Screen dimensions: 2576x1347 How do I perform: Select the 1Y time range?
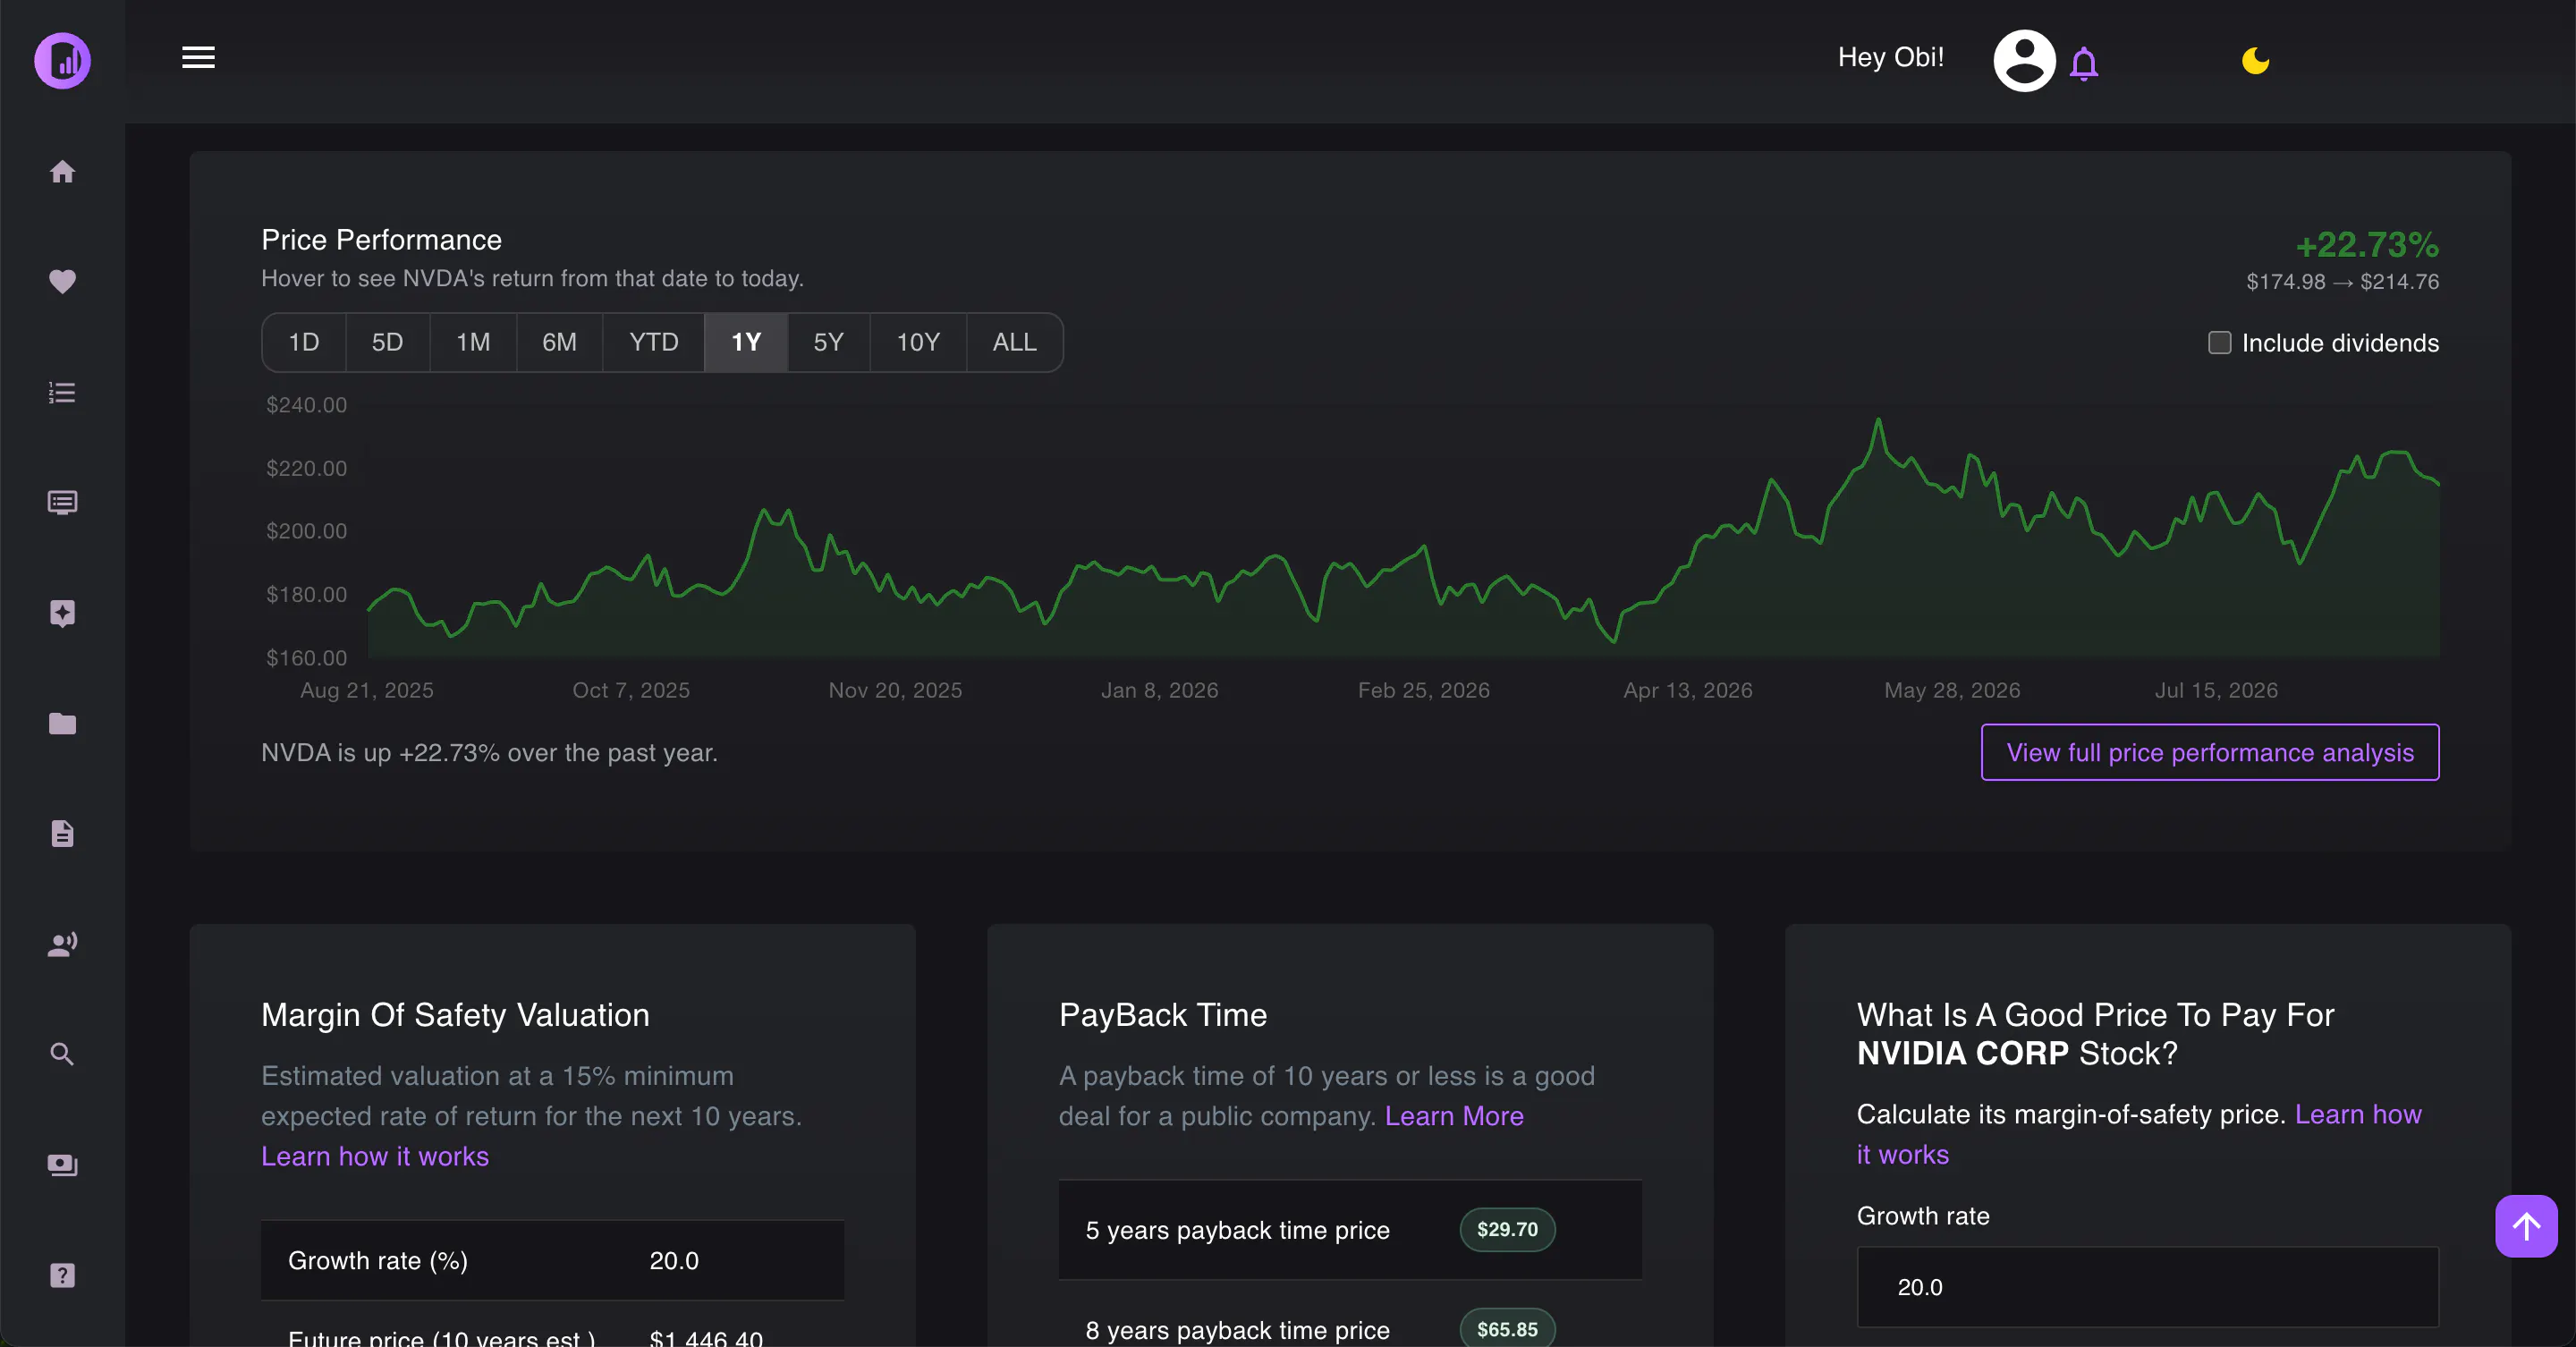(746, 342)
